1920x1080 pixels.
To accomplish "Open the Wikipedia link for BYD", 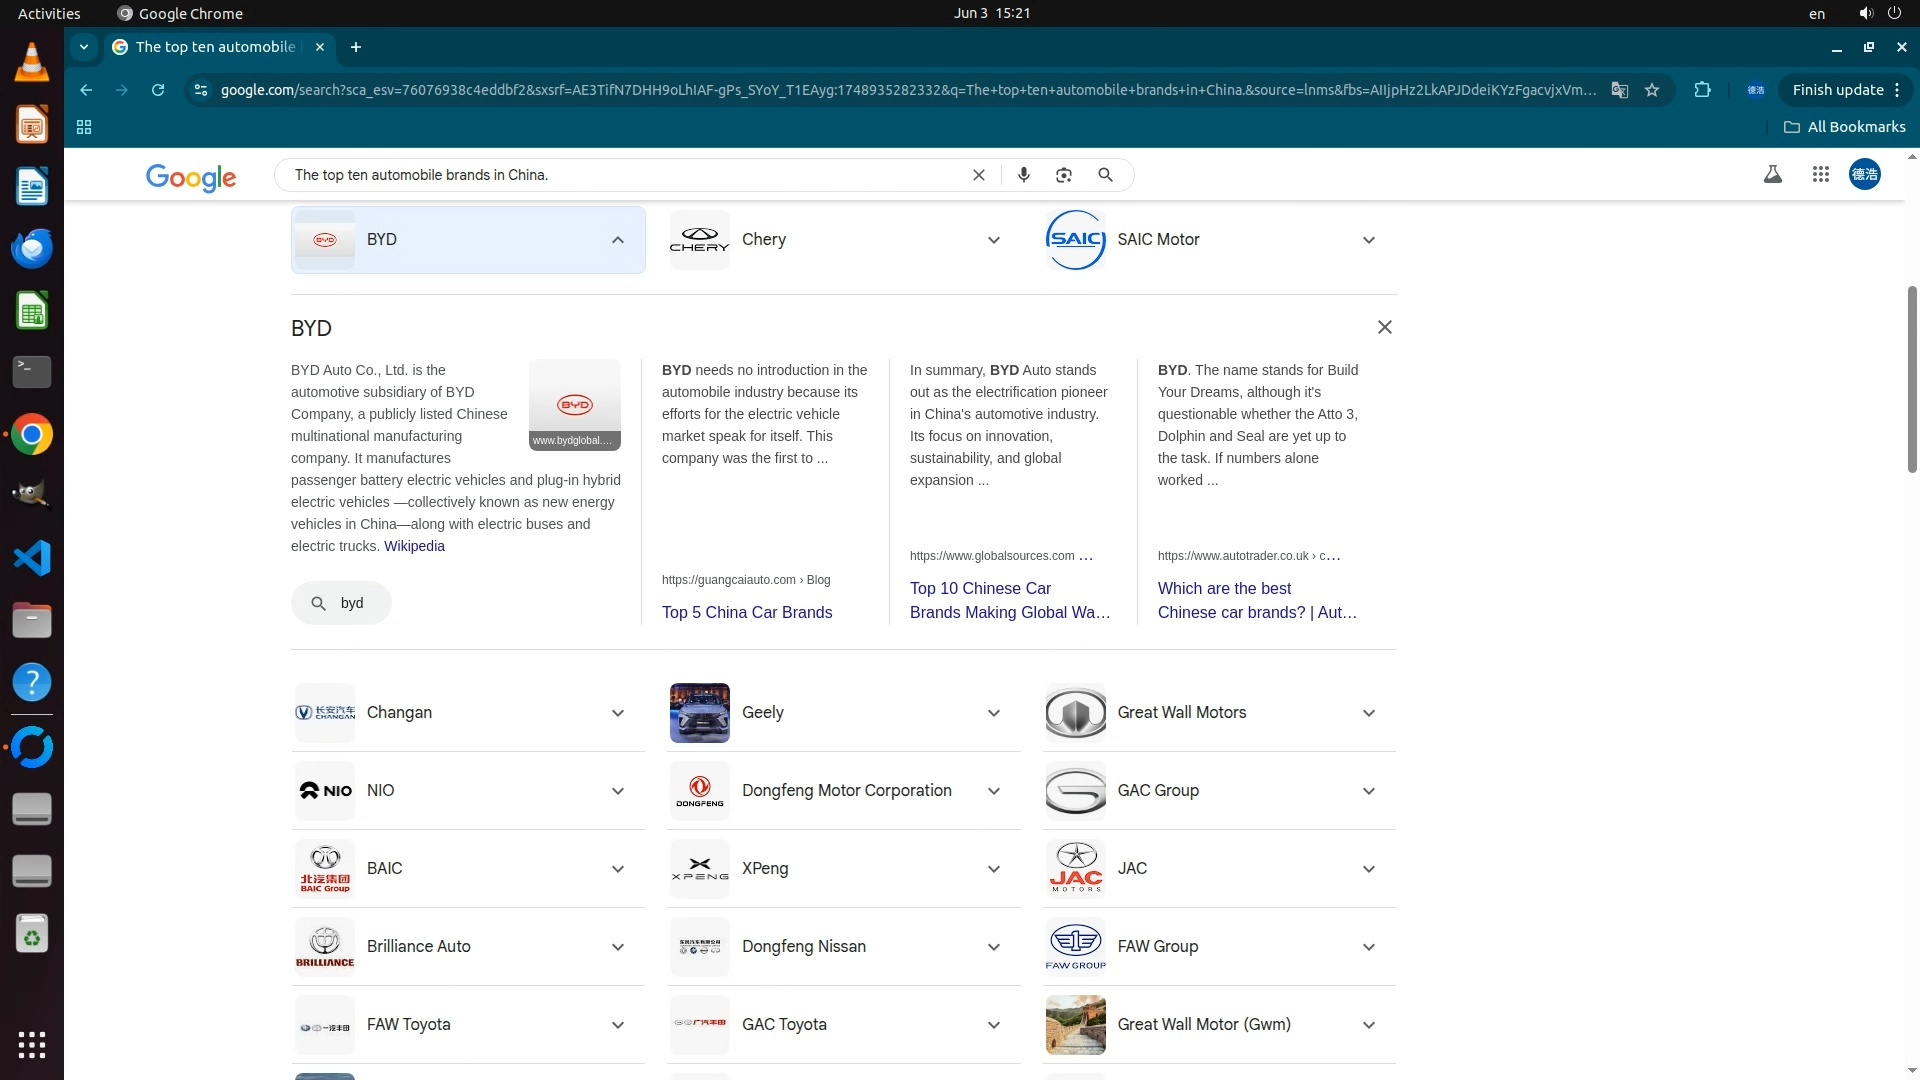I will tap(414, 546).
